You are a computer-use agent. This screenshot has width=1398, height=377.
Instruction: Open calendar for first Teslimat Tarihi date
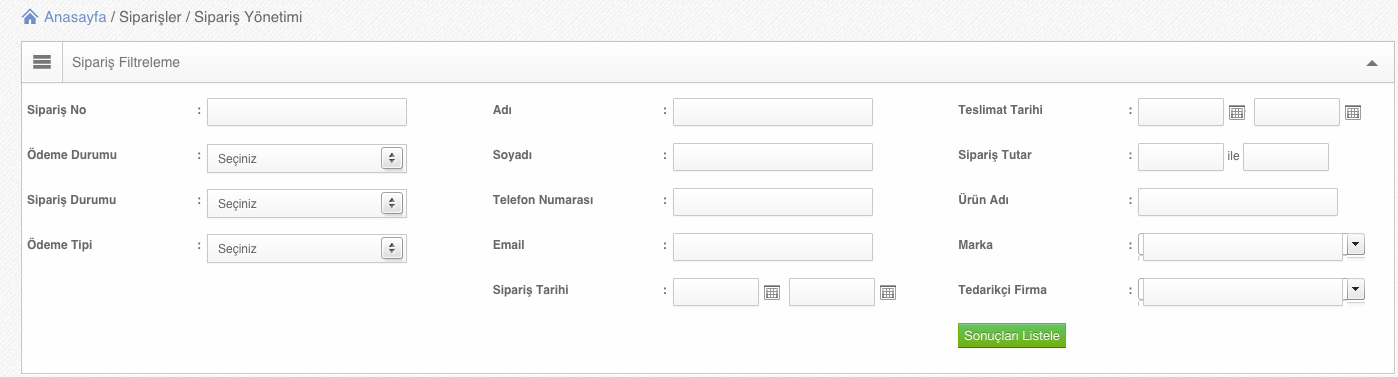pos(1237,112)
